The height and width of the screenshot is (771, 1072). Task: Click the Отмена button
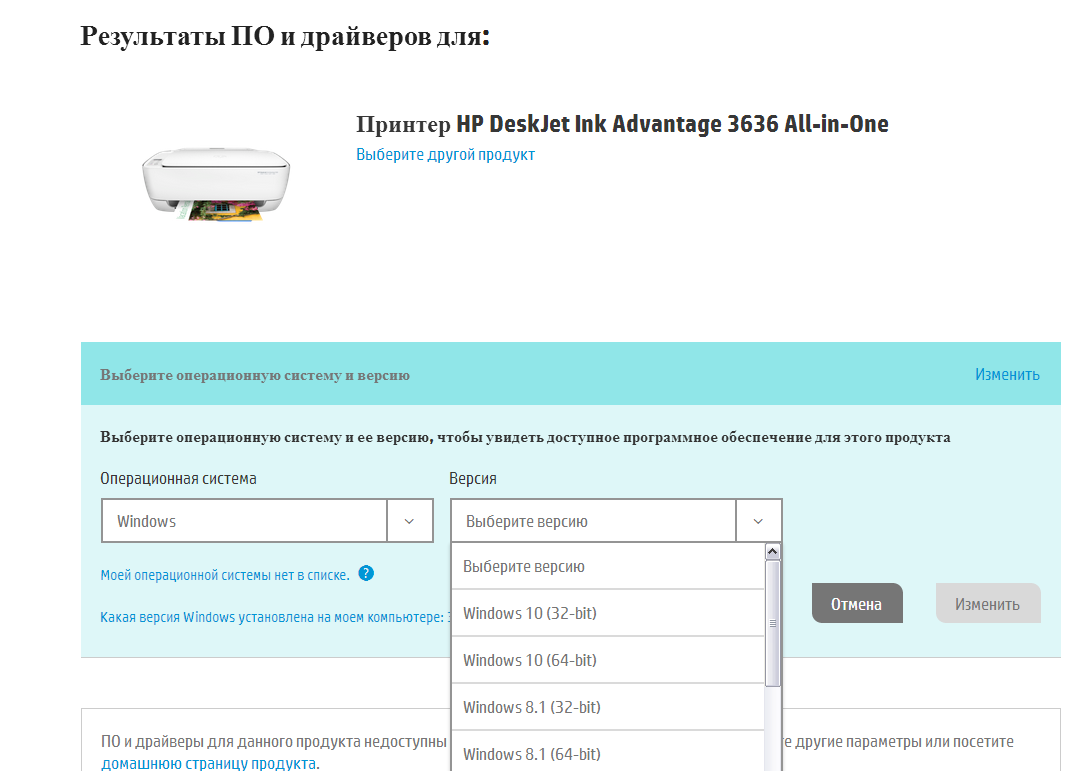click(857, 604)
